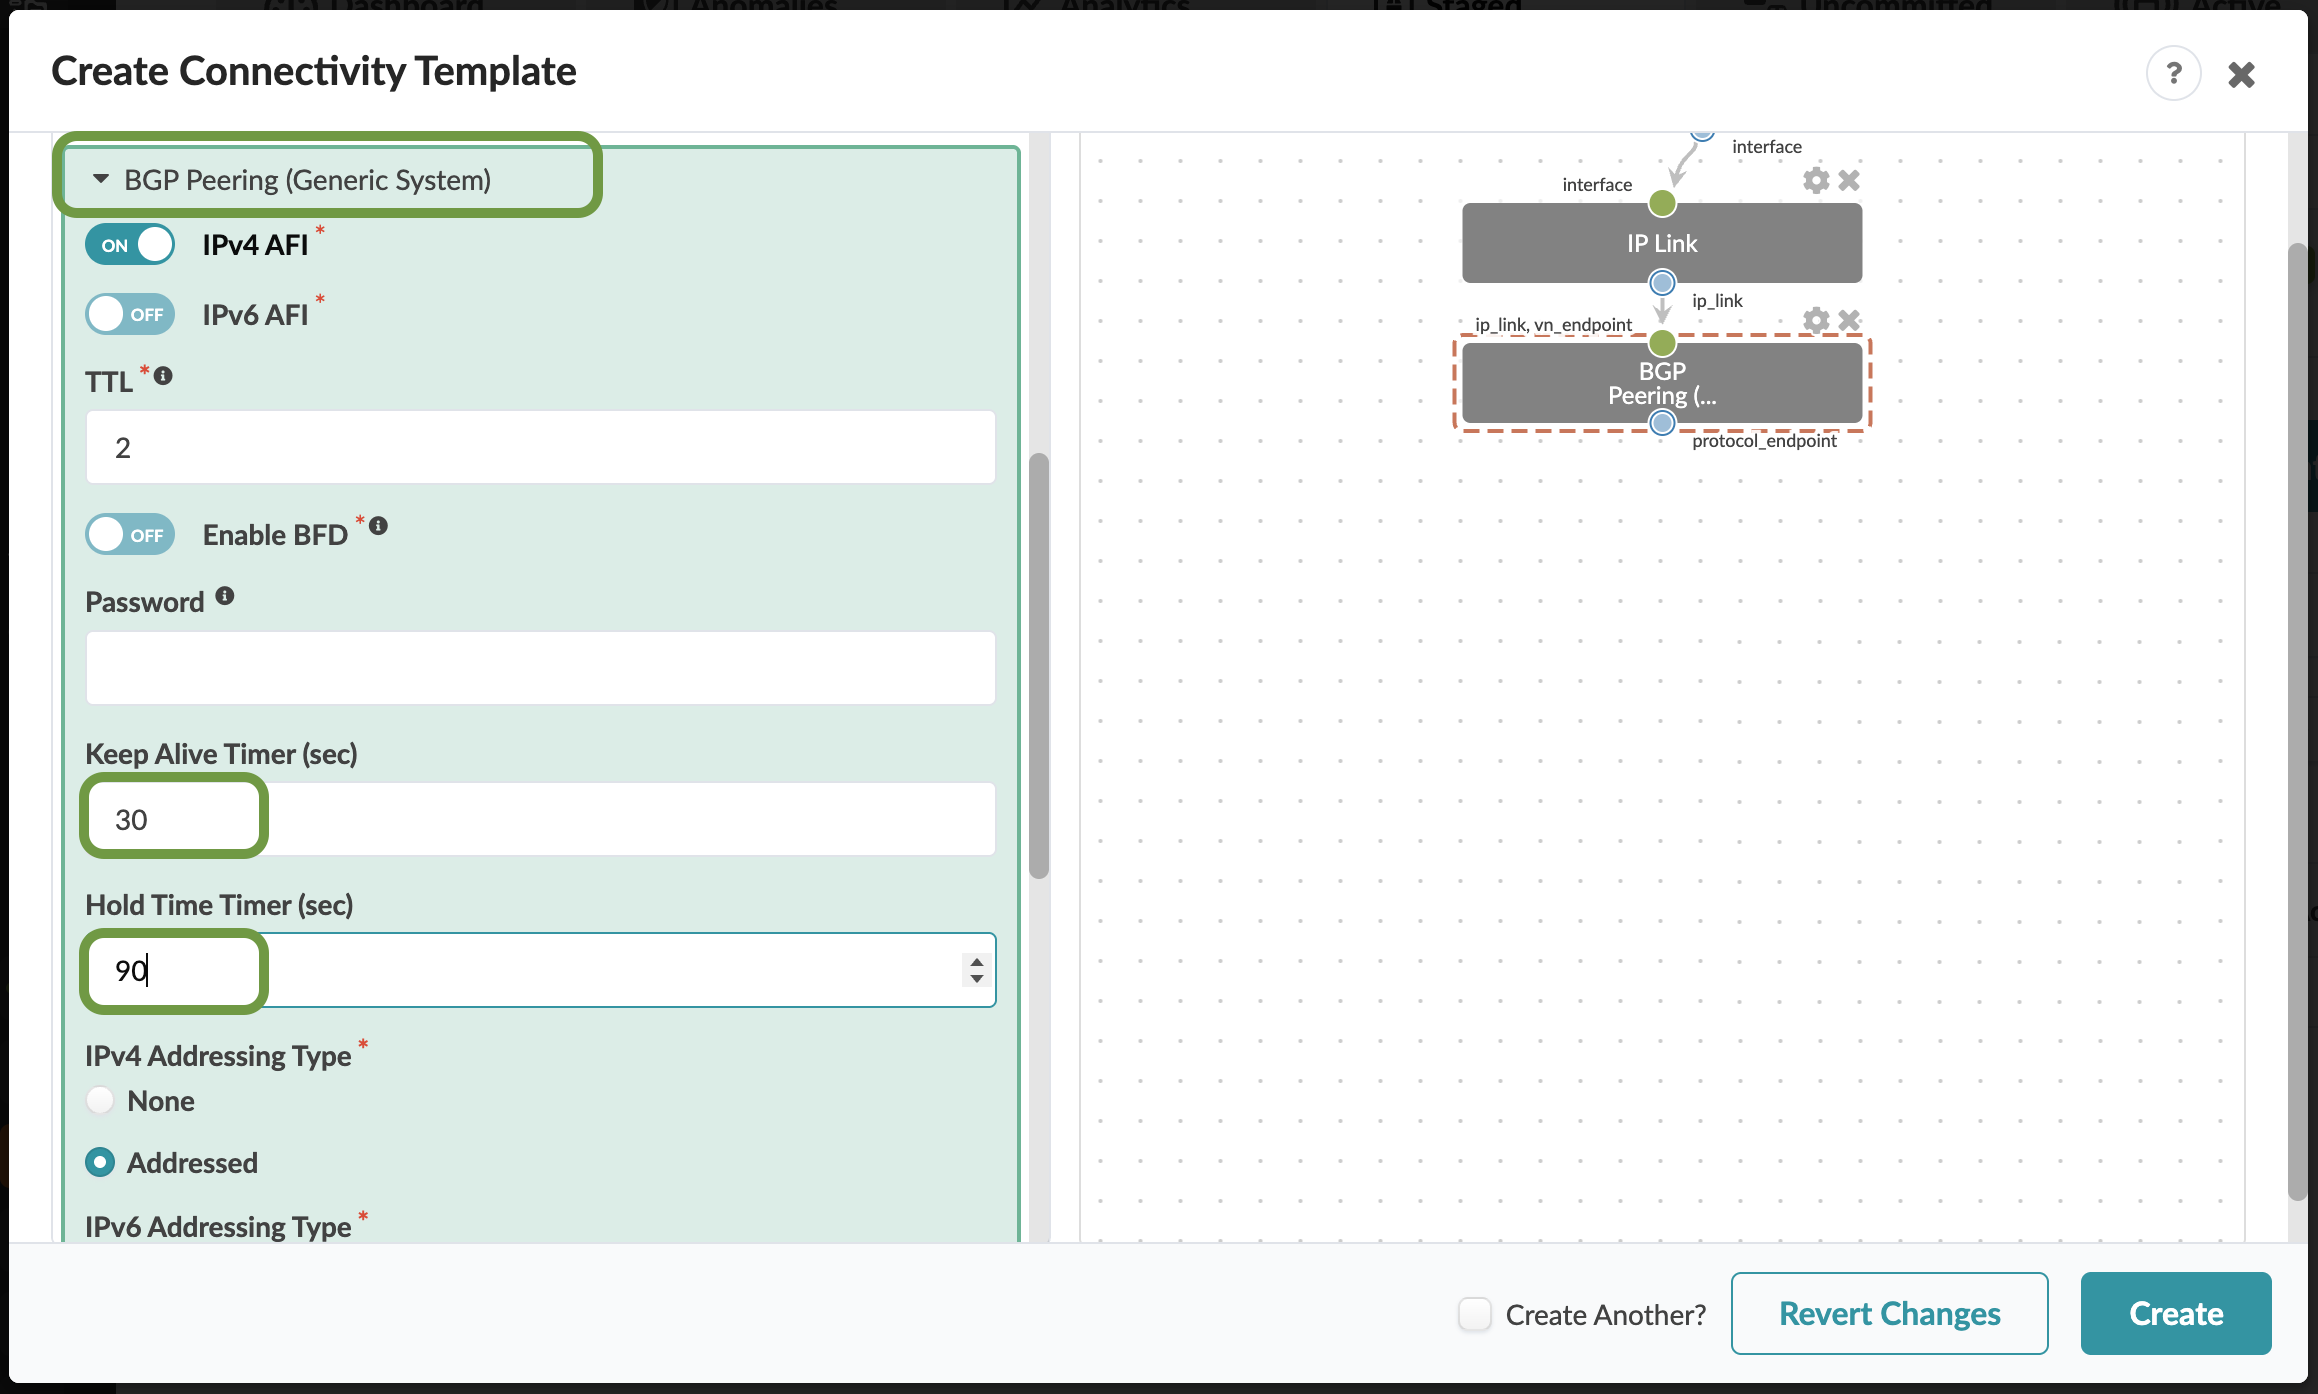Image resolution: width=2318 pixels, height=1394 pixels.
Task: Click the diagram canvas vertical scrollbar thumb
Action: (x=2297, y=720)
